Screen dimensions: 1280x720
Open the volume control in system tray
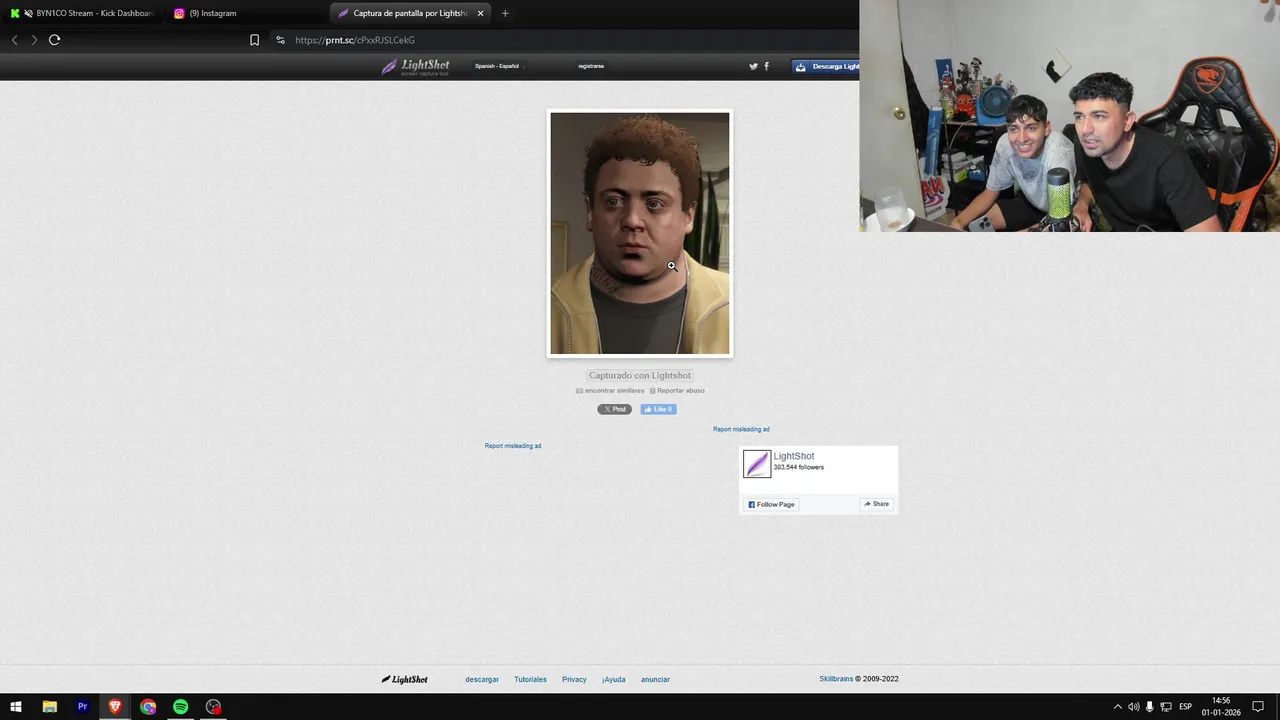click(x=1134, y=707)
